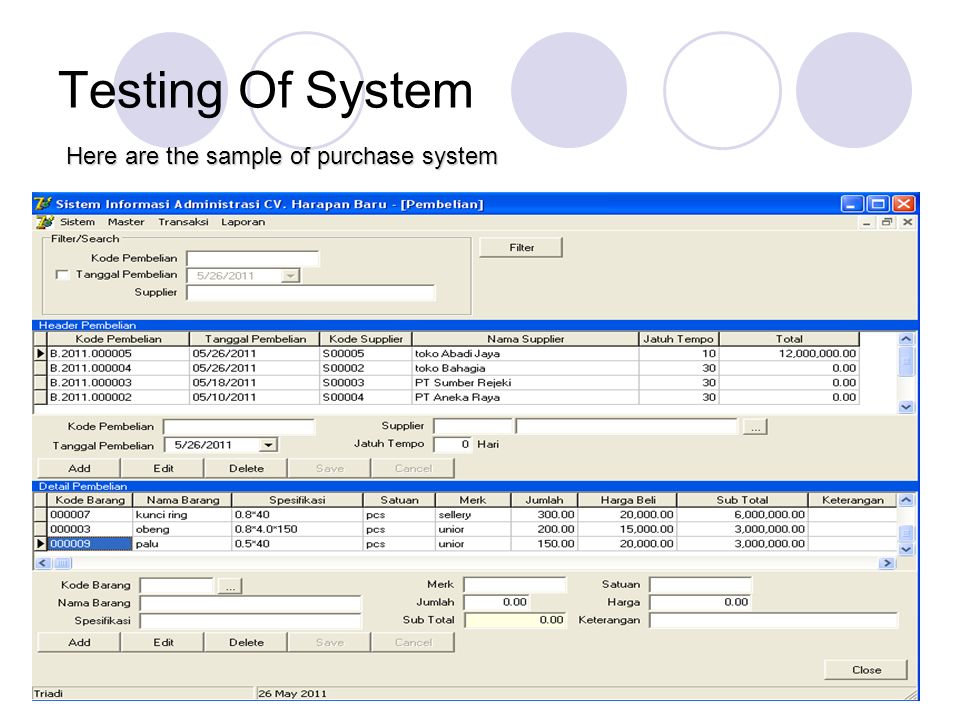960x720 pixels.
Task: Open the Tanggal Pembelian entry date dropdown
Action: pos(268,445)
